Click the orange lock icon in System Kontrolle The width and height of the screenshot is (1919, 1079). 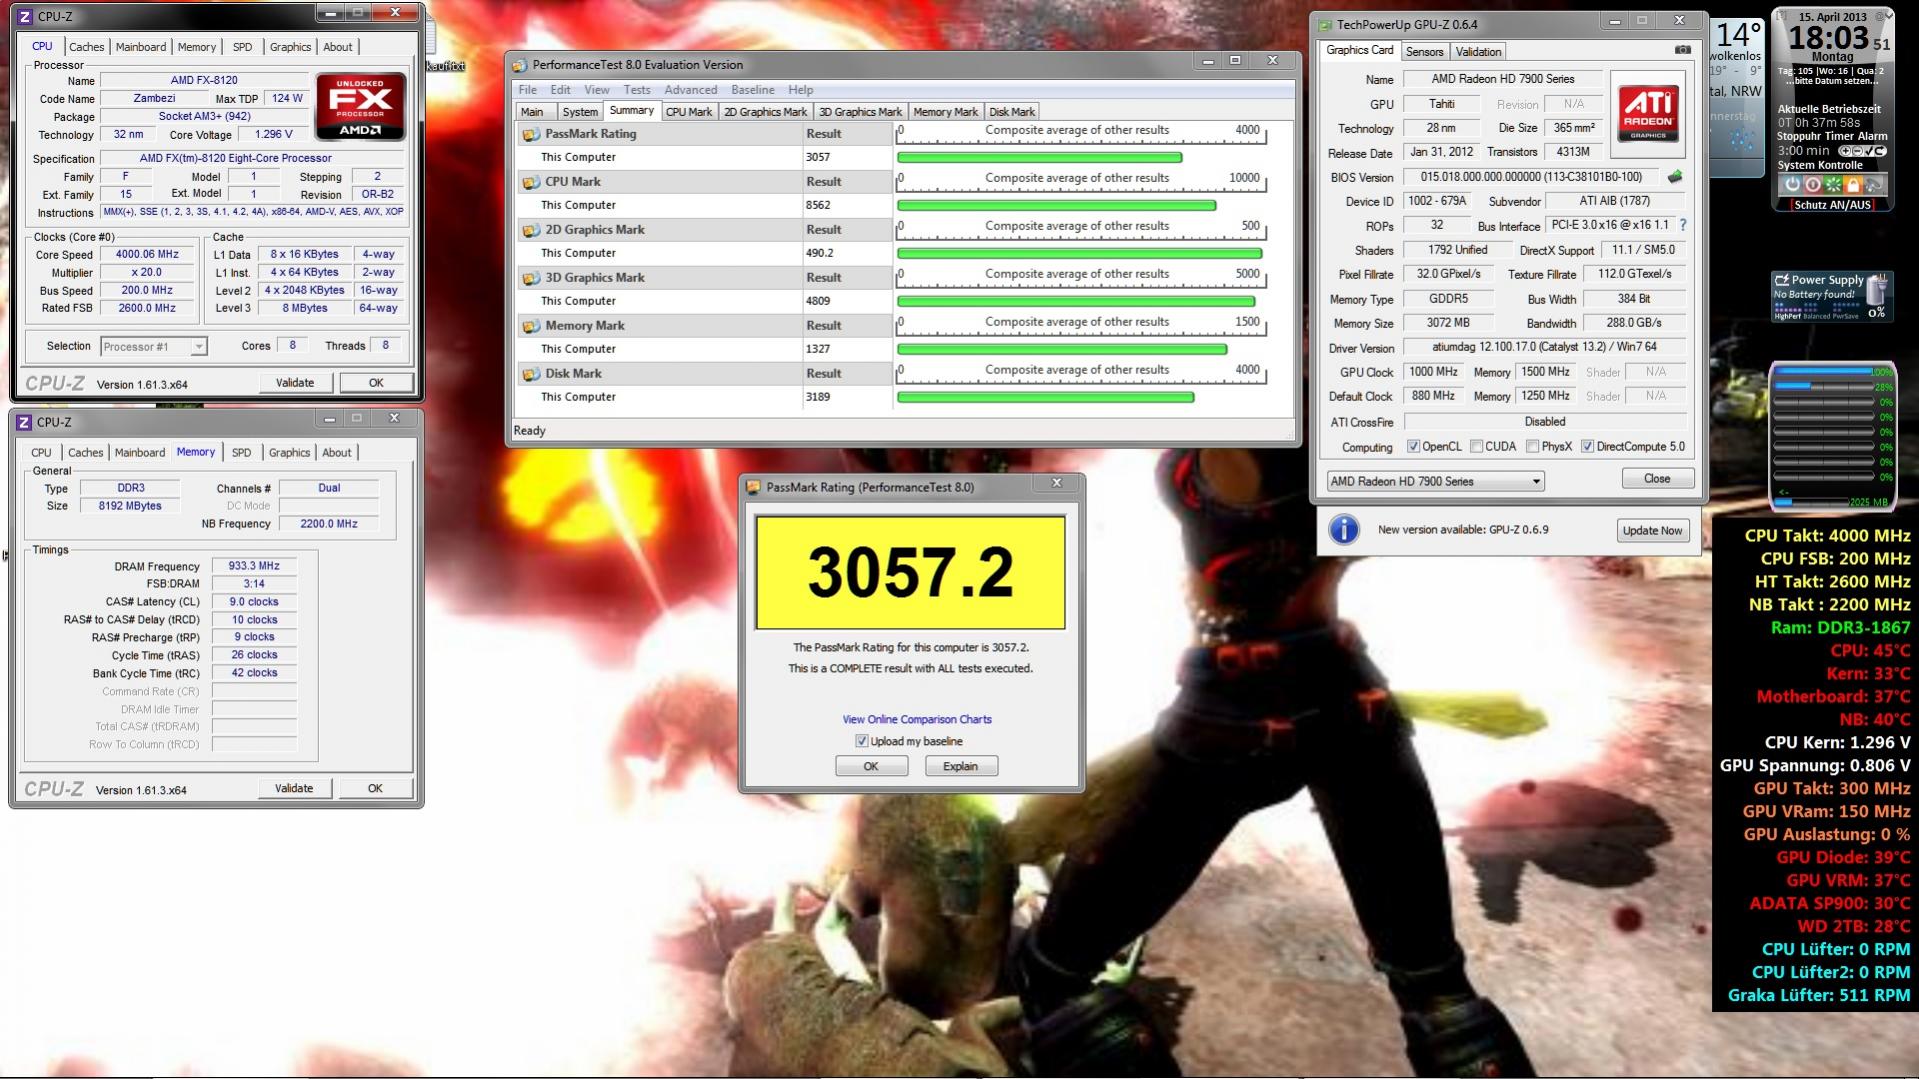(1852, 184)
